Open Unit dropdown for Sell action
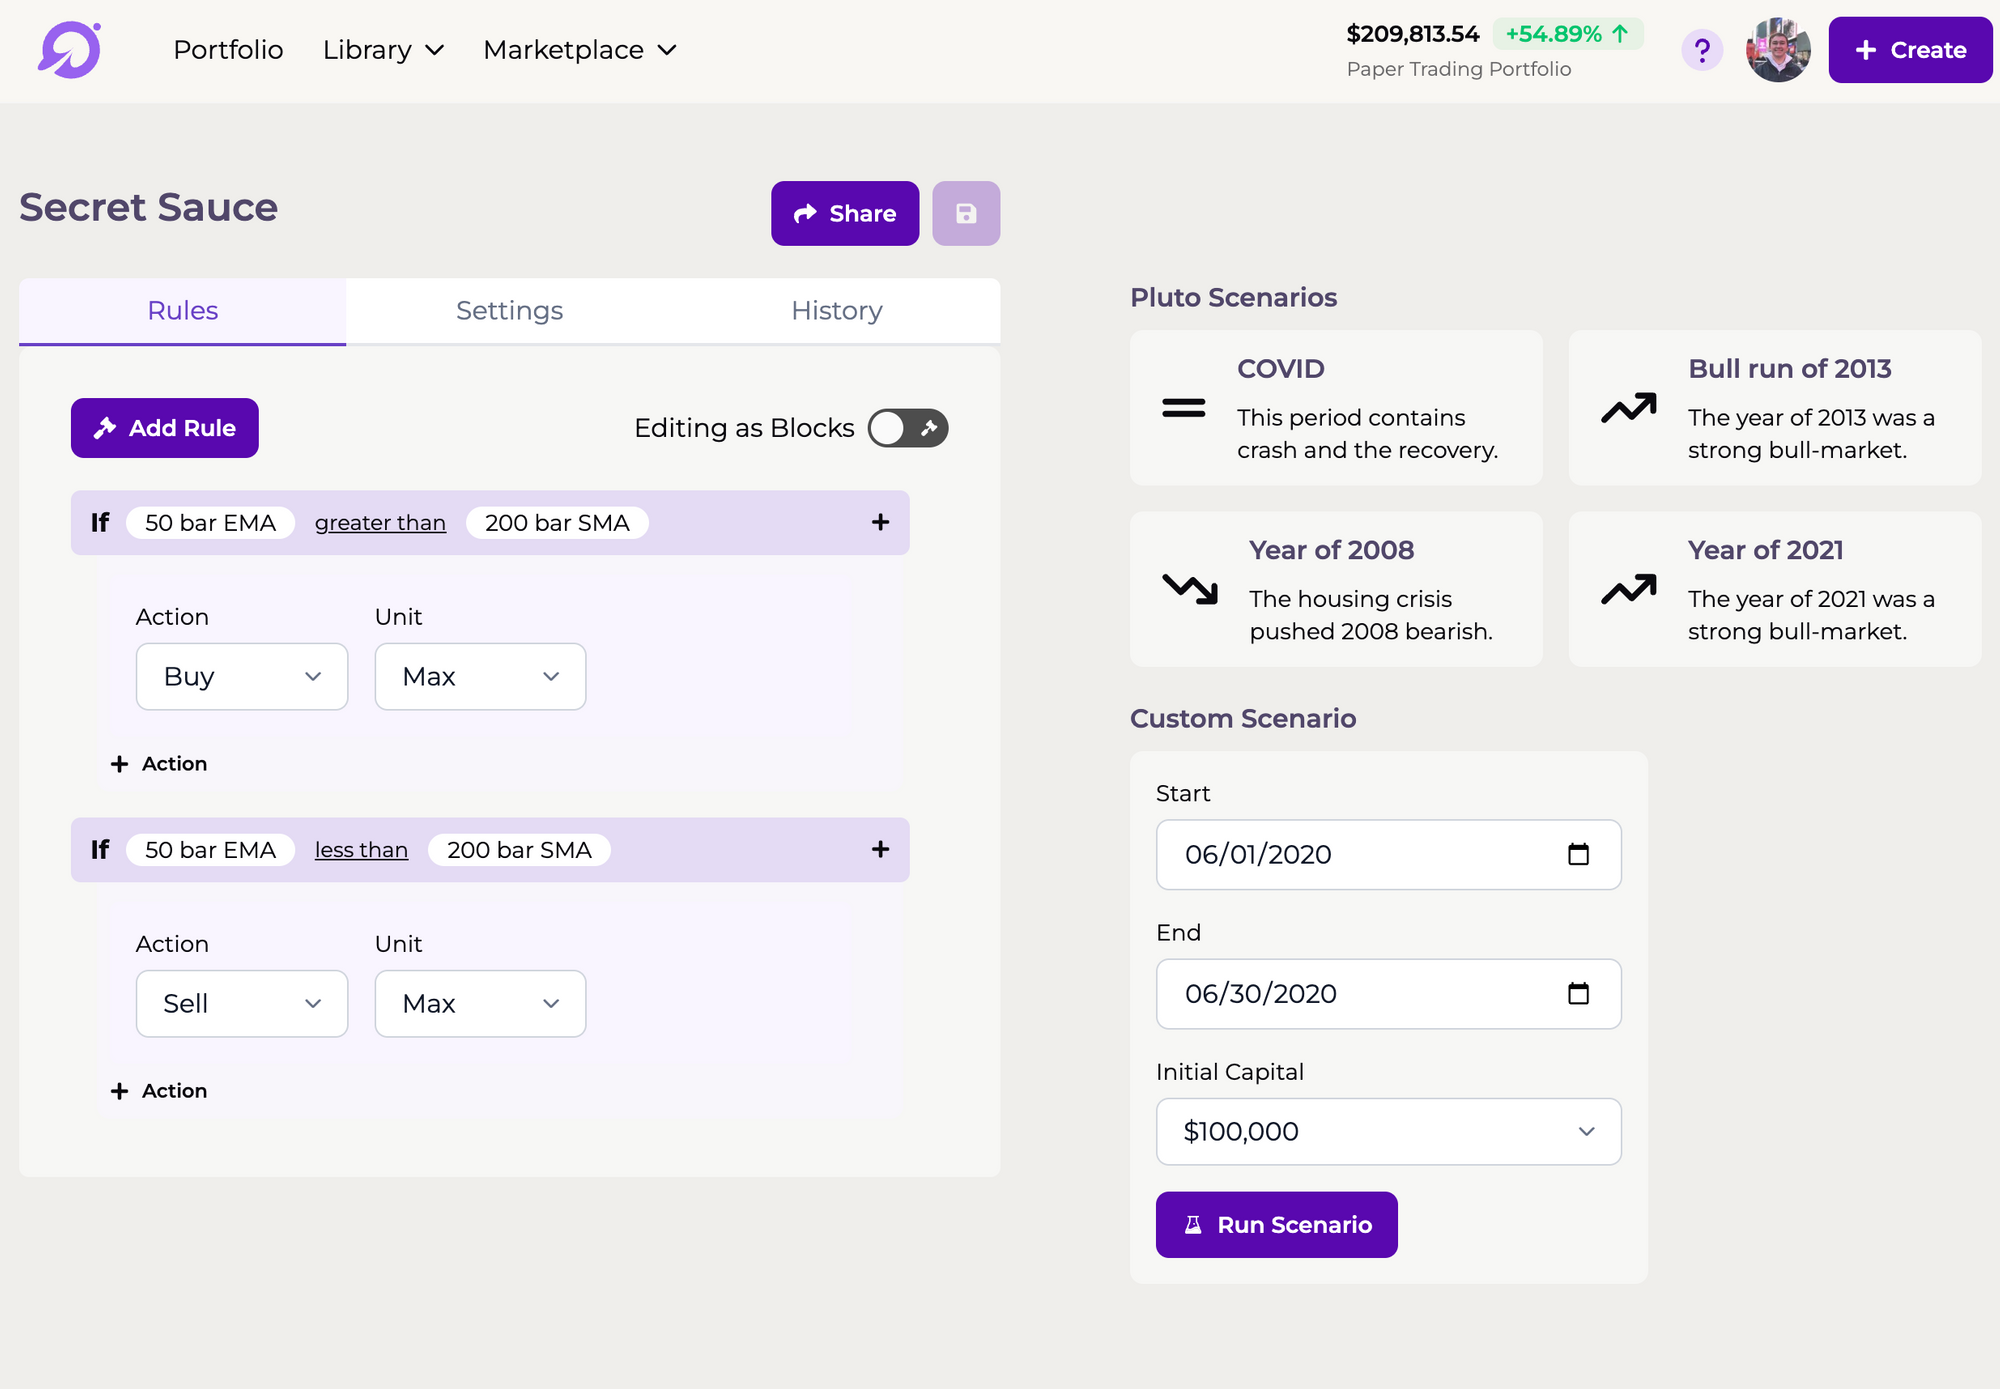 coord(480,1004)
